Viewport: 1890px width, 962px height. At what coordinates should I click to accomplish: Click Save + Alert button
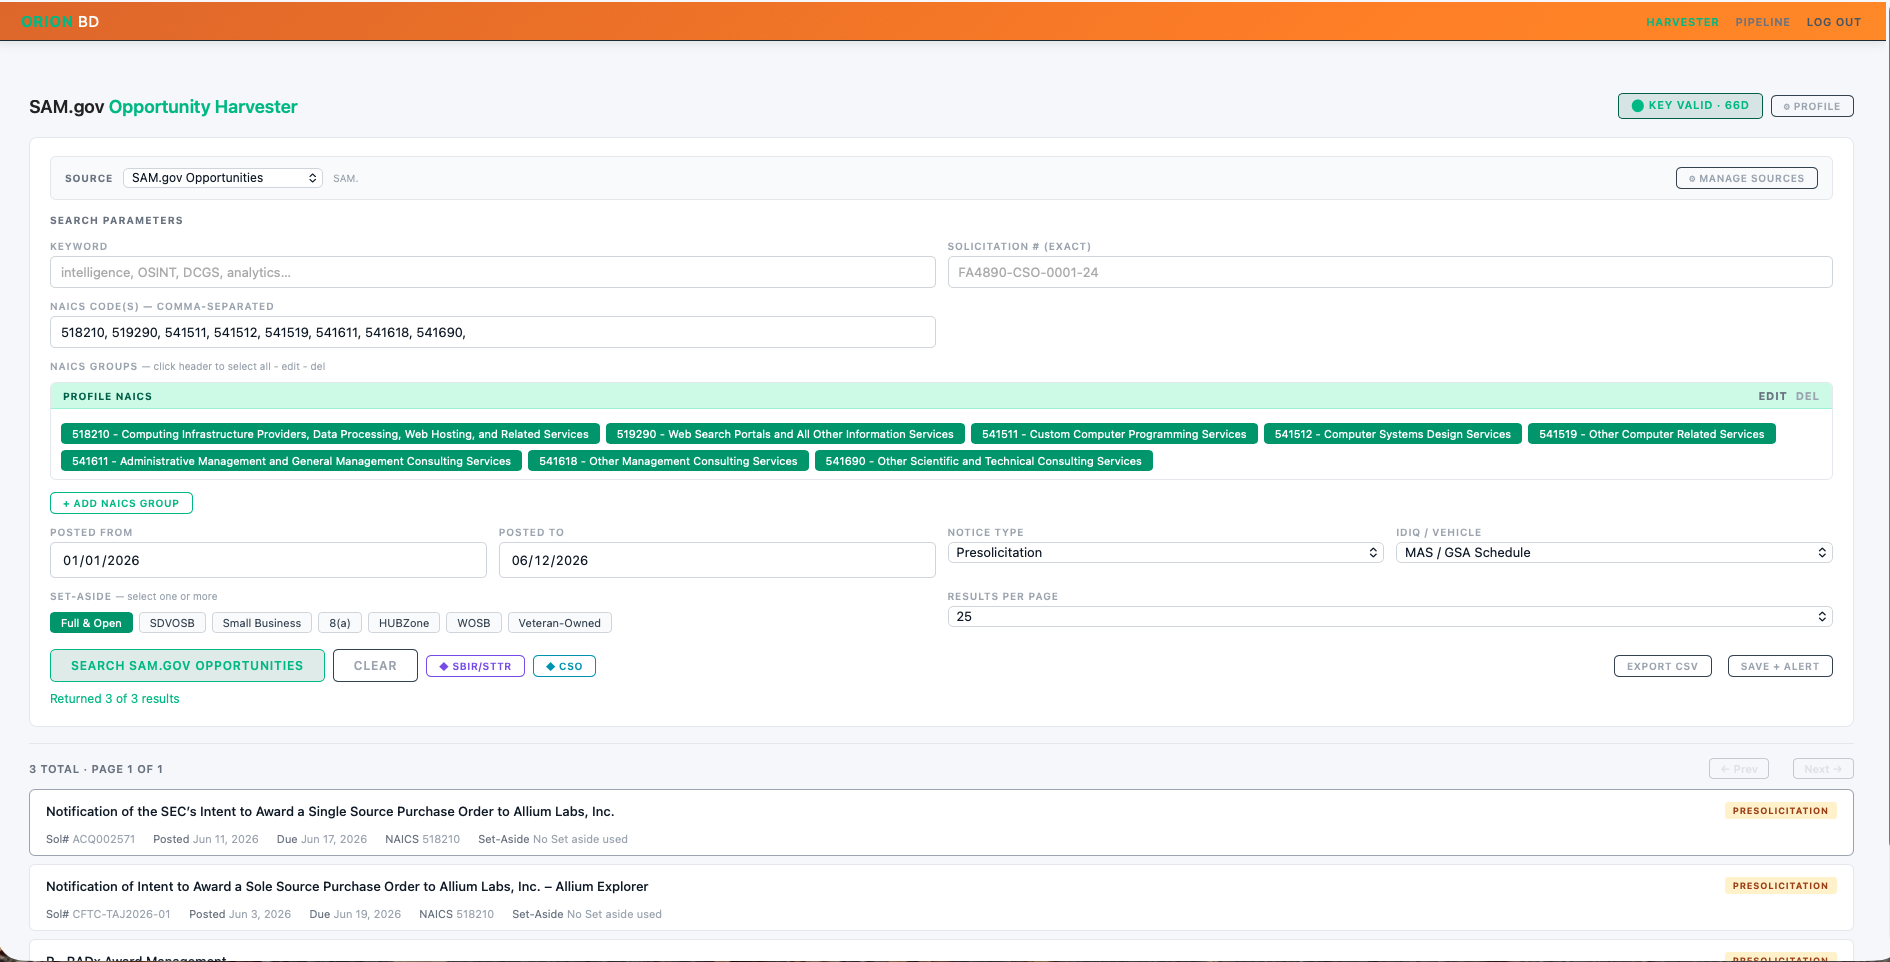pyautogui.click(x=1780, y=666)
